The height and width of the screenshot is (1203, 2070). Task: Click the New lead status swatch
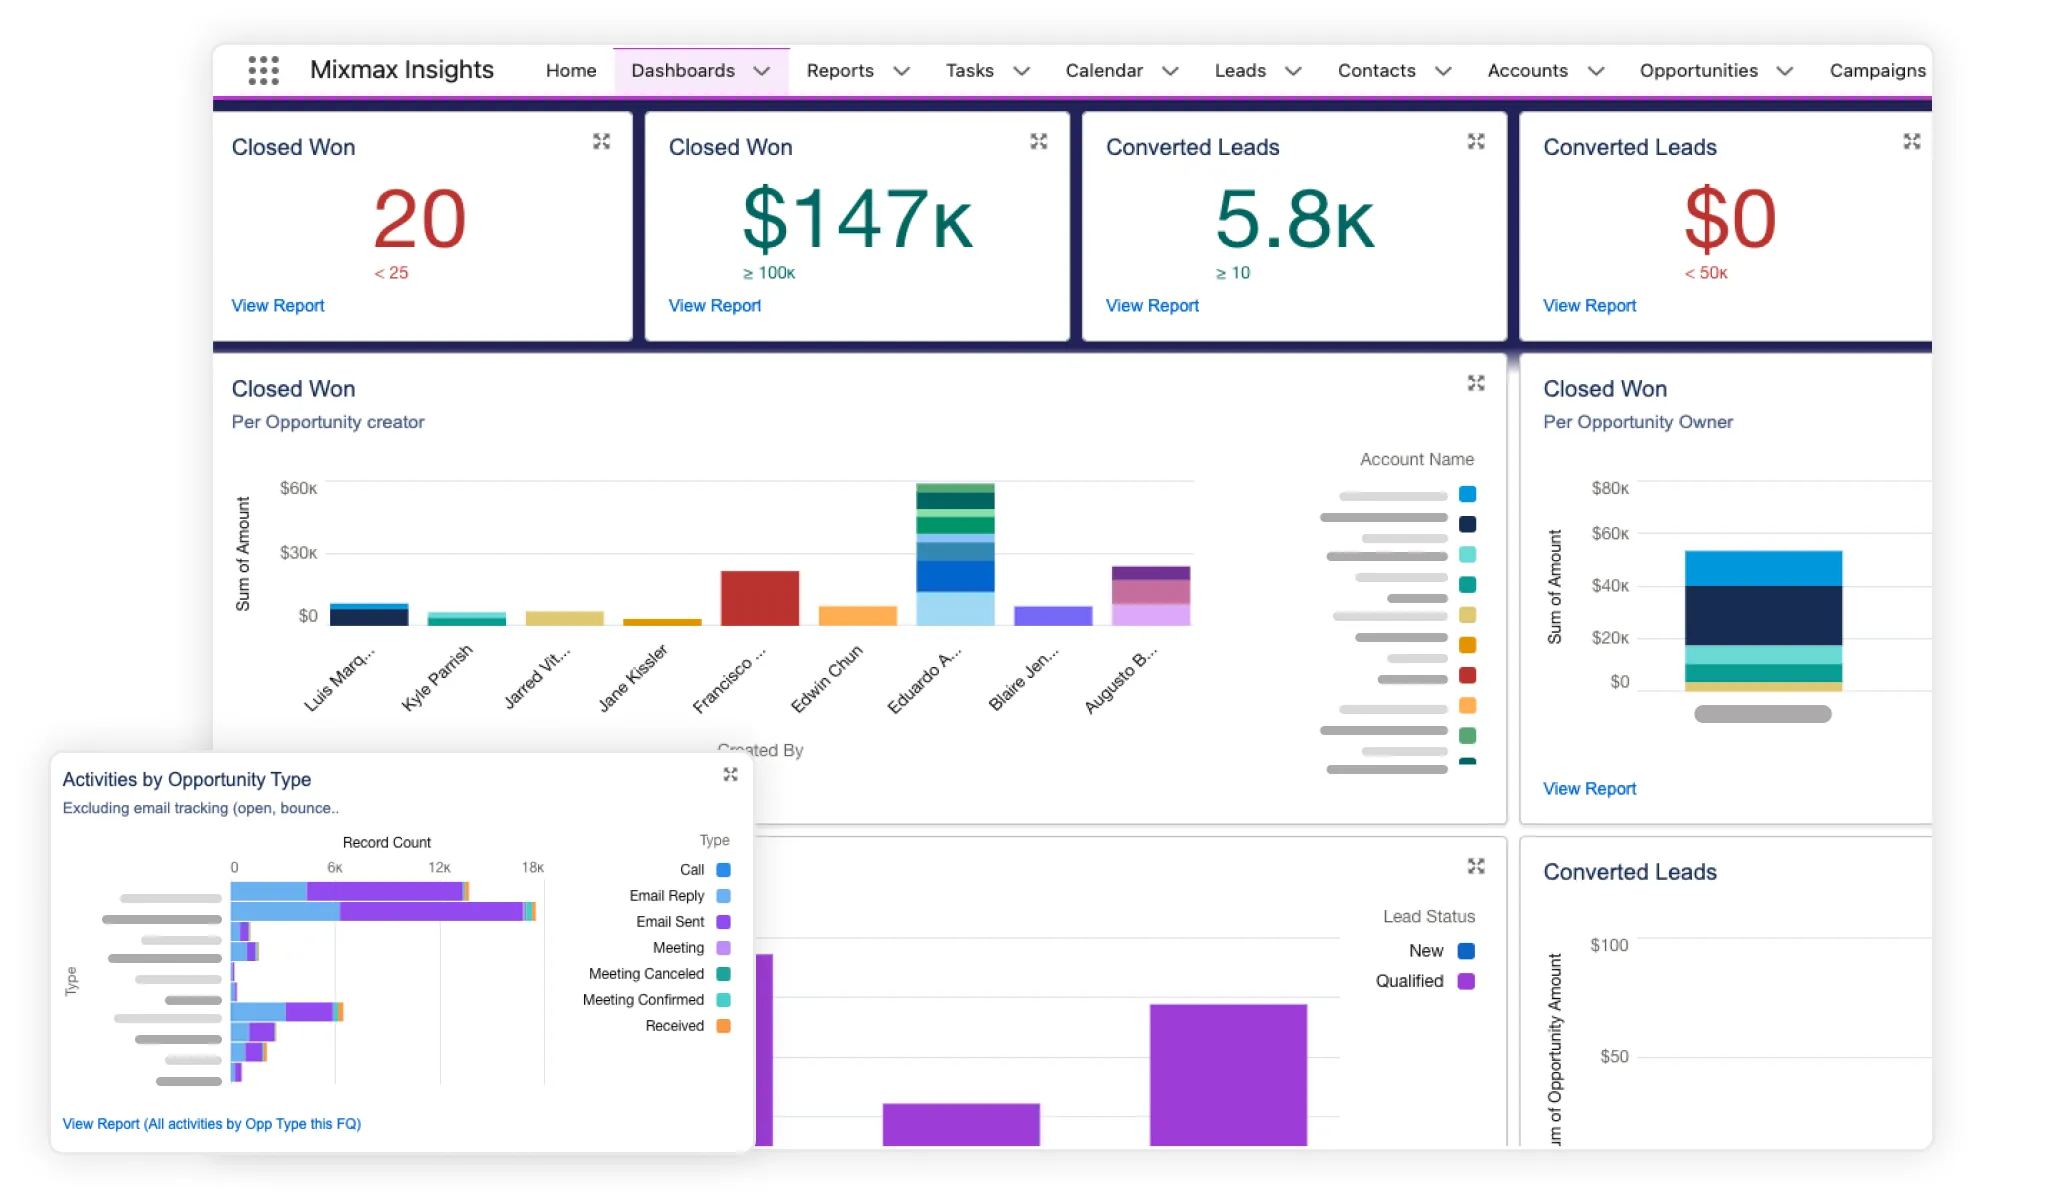point(1467,951)
